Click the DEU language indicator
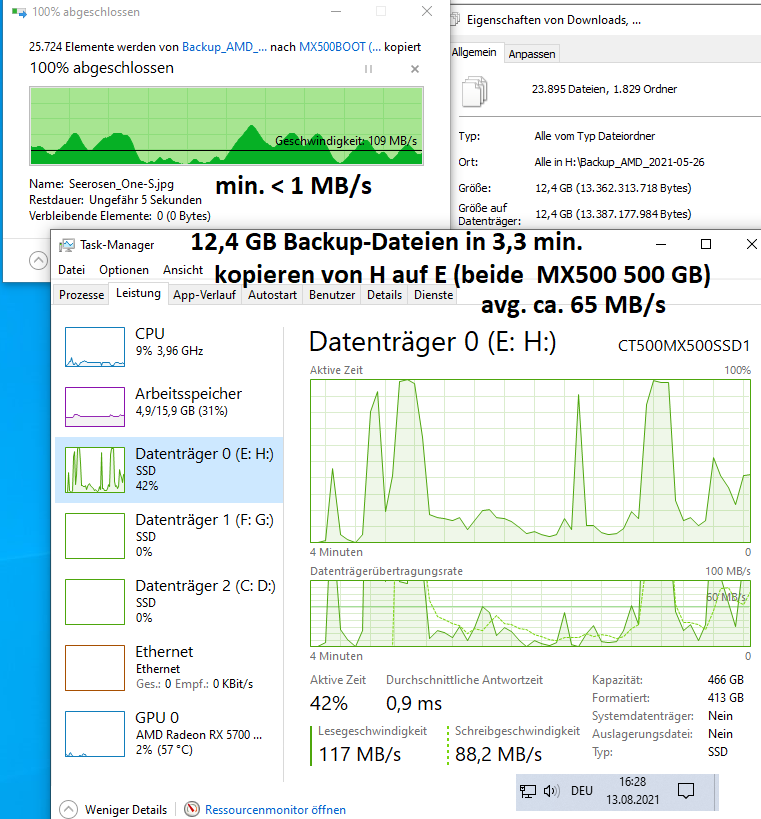Screen dimensions: 761x819 (x=582, y=791)
